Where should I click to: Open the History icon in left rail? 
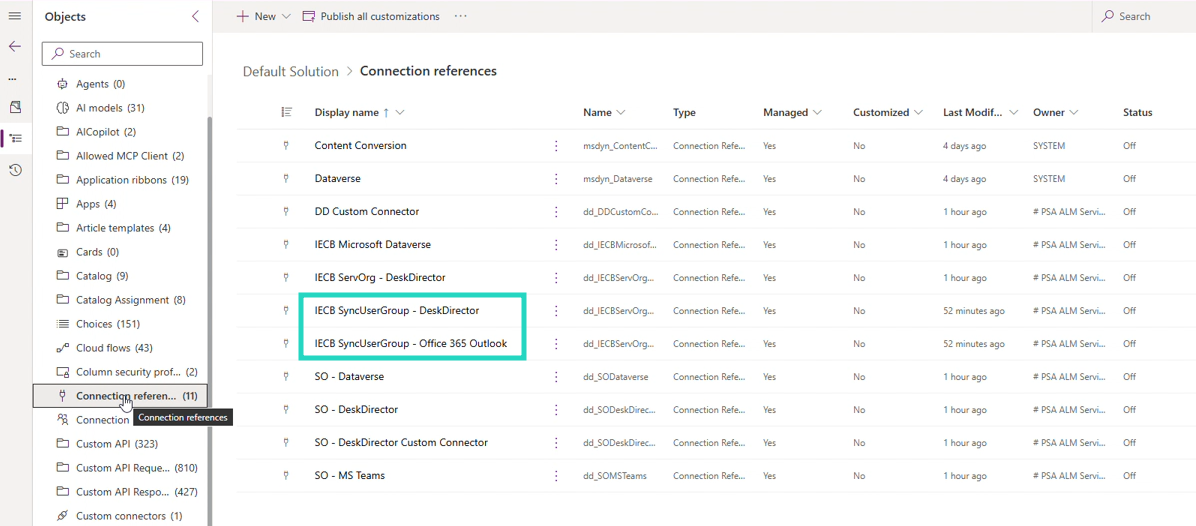15,170
